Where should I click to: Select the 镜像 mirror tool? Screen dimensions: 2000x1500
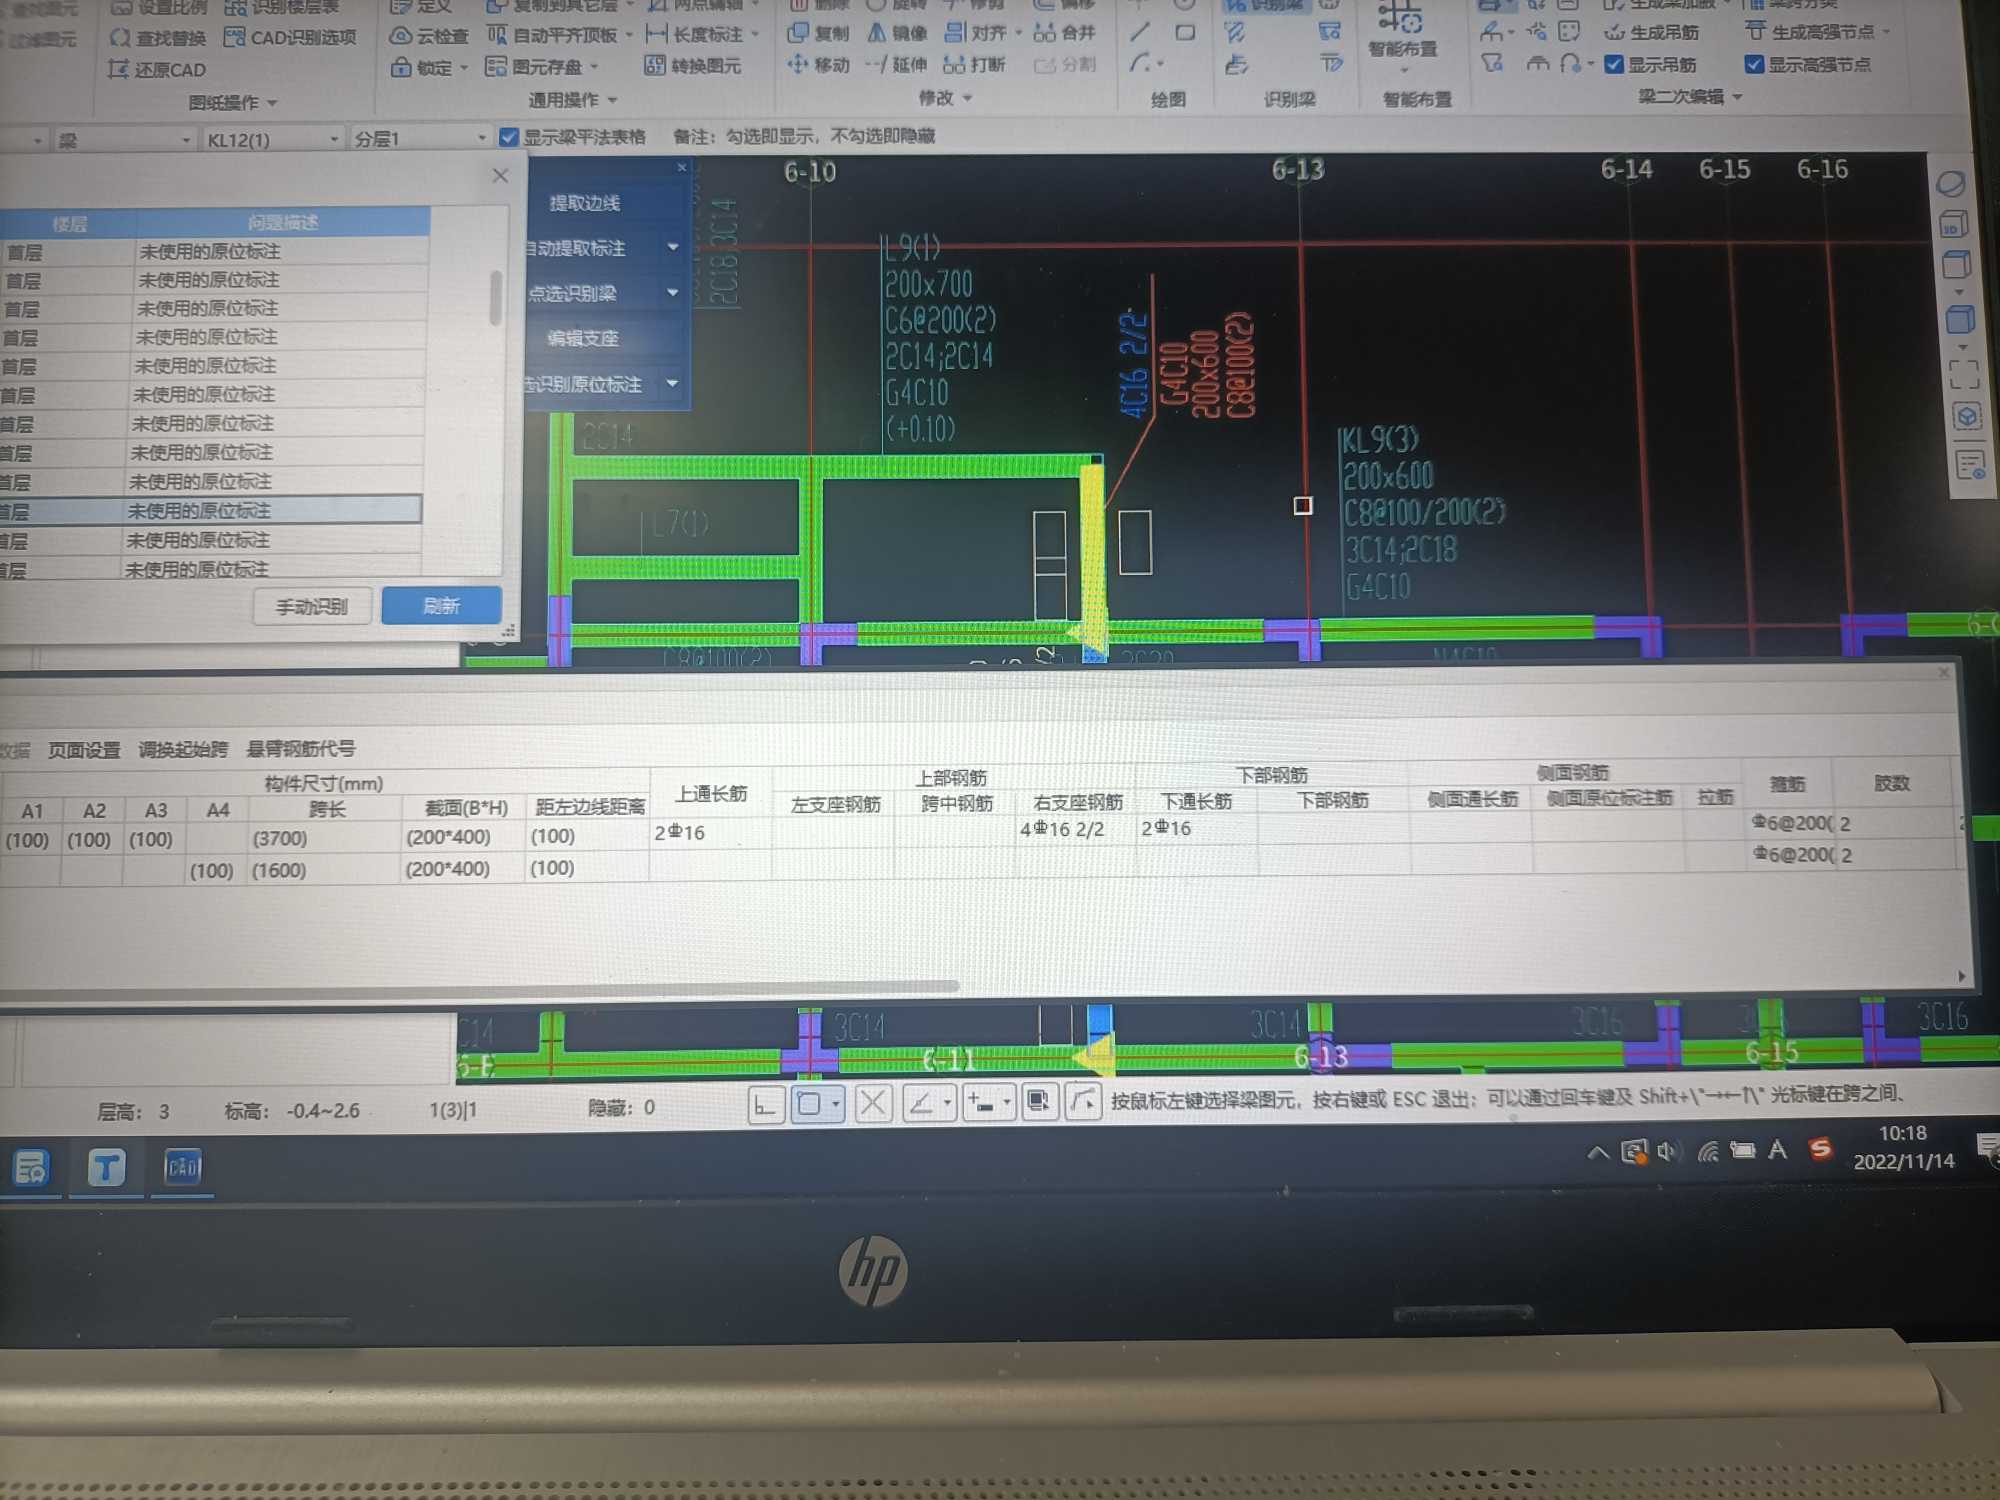click(897, 33)
